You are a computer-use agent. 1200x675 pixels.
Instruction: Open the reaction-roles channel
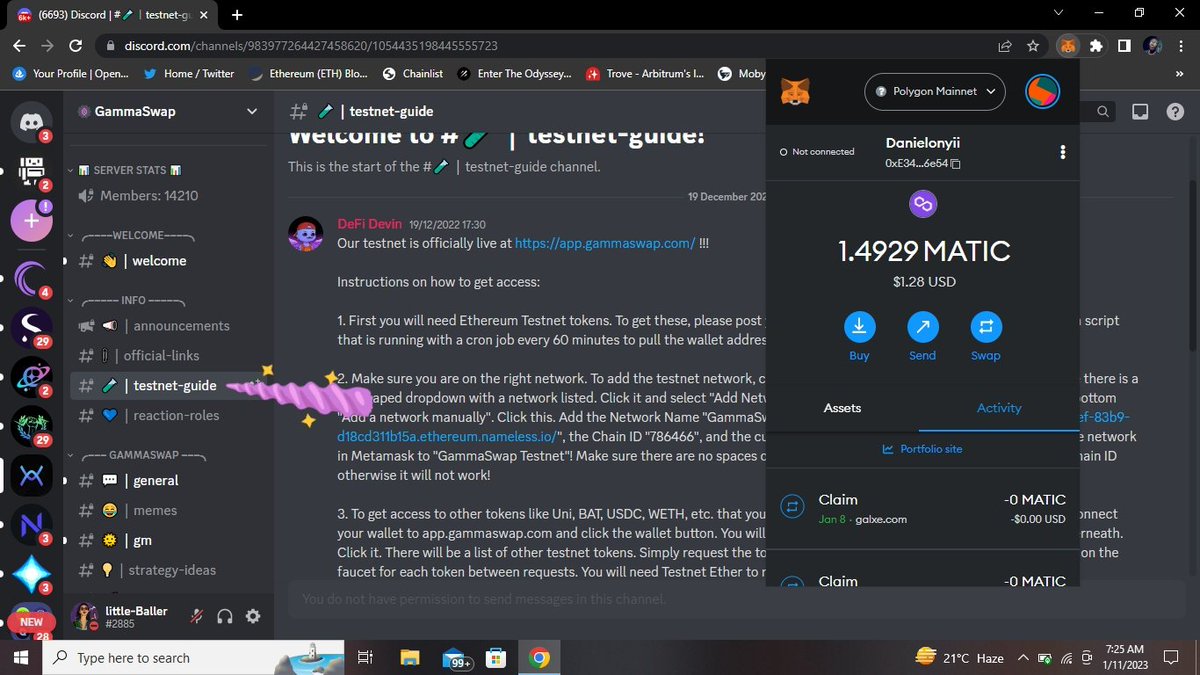[170, 415]
